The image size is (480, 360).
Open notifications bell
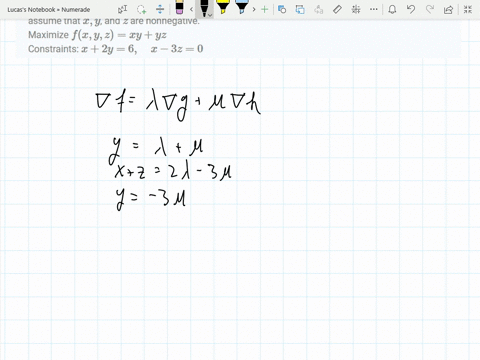pos(392,9)
